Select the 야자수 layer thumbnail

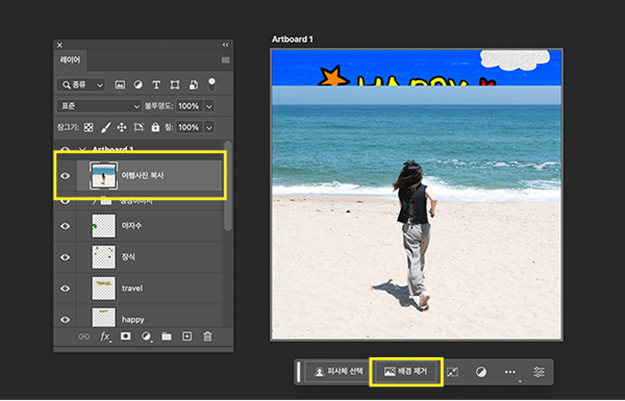pyautogui.click(x=103, y=227)
